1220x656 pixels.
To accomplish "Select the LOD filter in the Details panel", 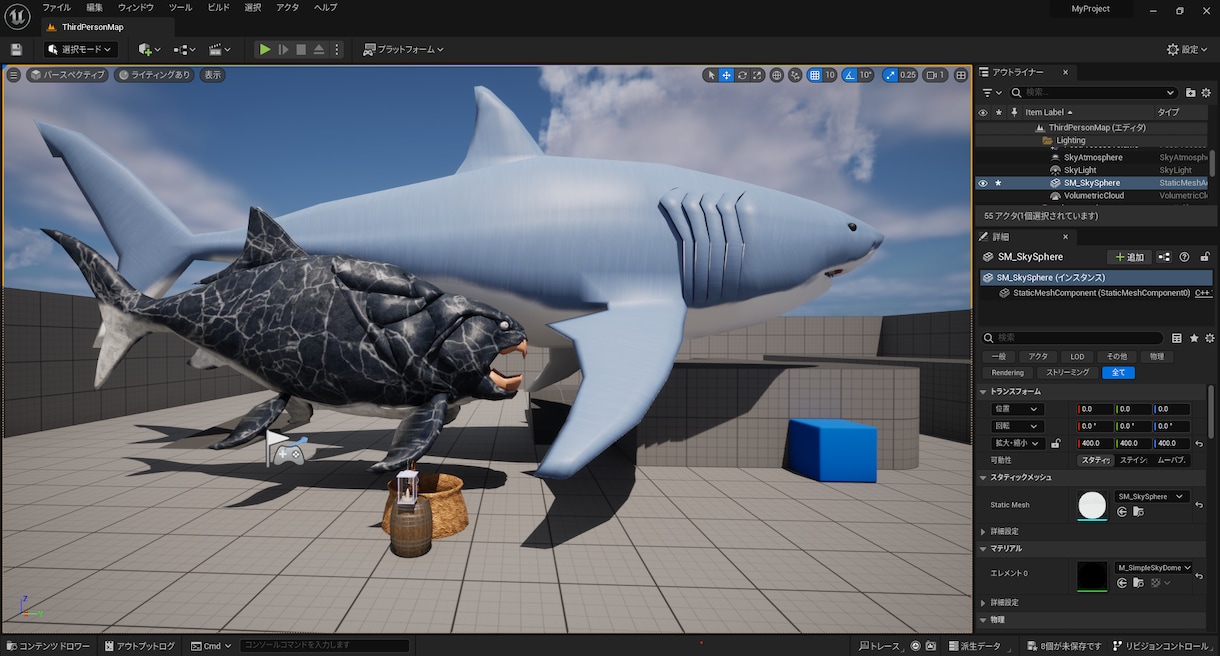I will click(1077, 356).
